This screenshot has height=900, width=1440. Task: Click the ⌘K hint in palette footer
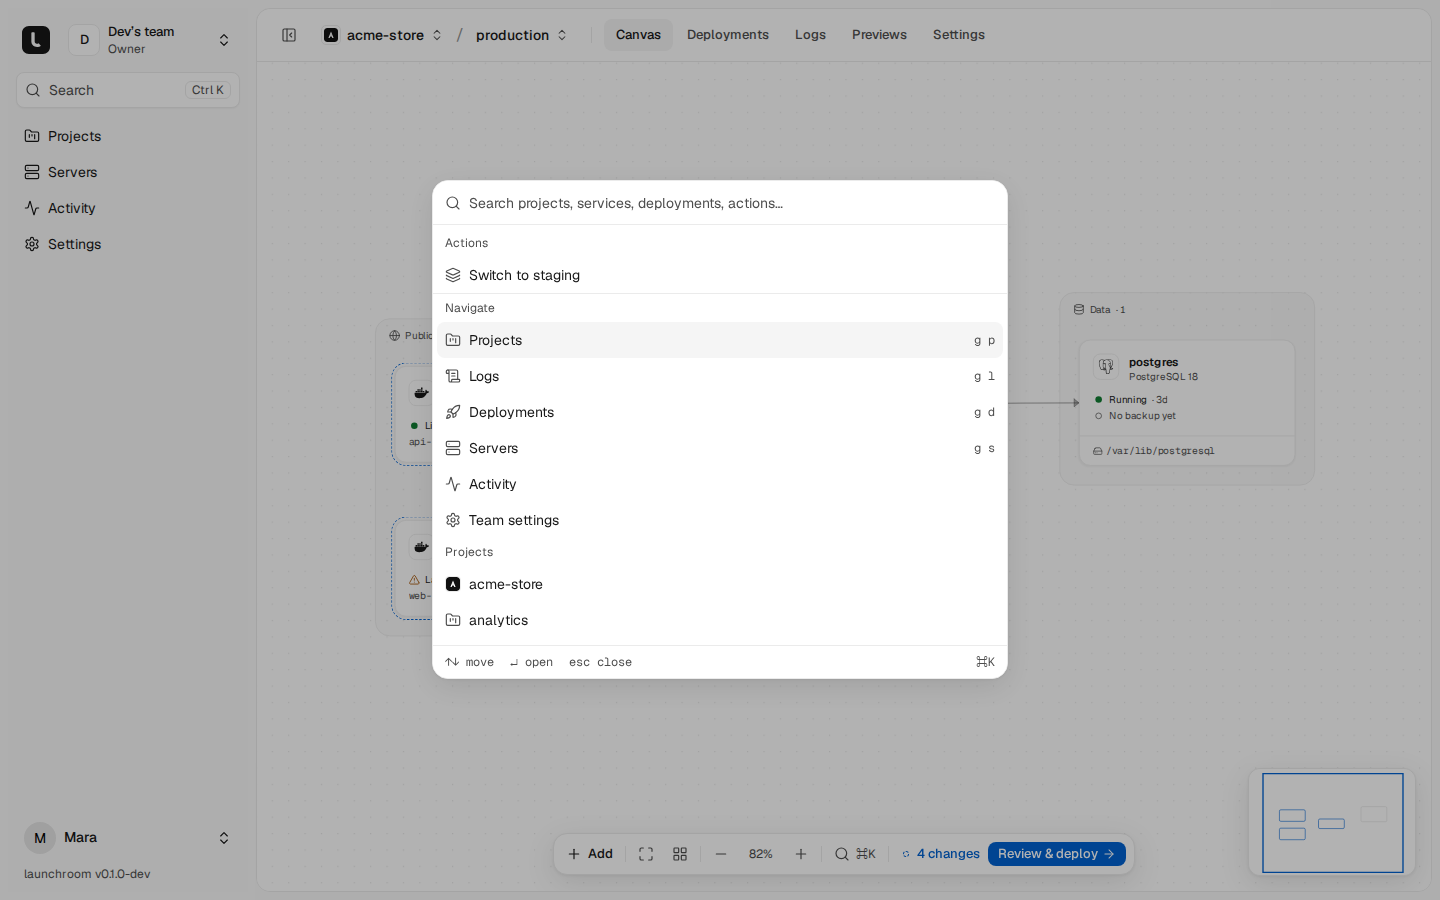click(x=985, y=662)
